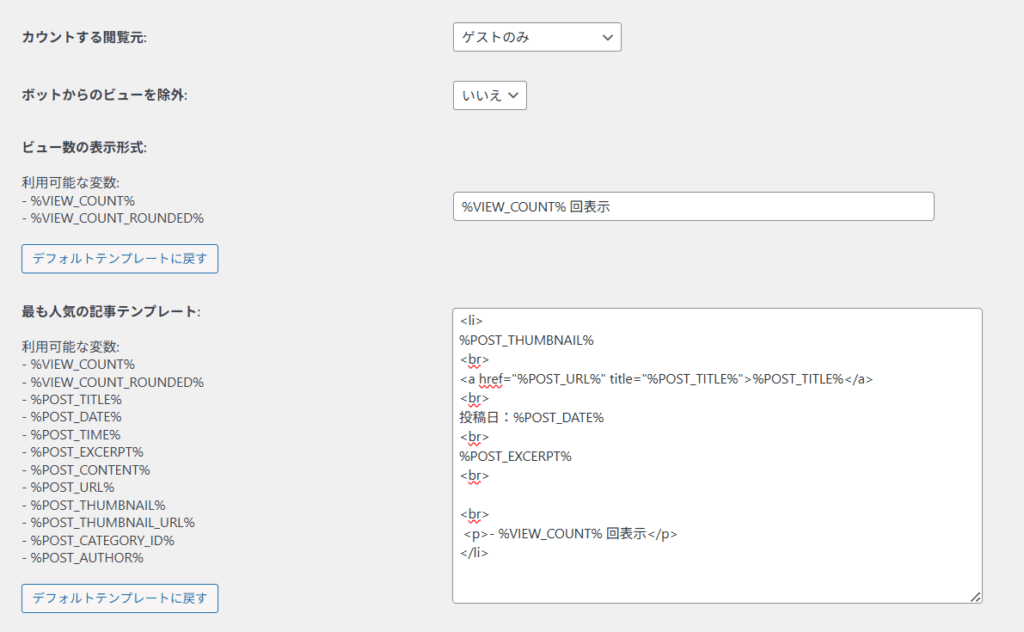Screen dimensions: 1024x632
Task: Click %POST_THUMBNAIL_URL% in the available variables list
Action: pos(112,522)
